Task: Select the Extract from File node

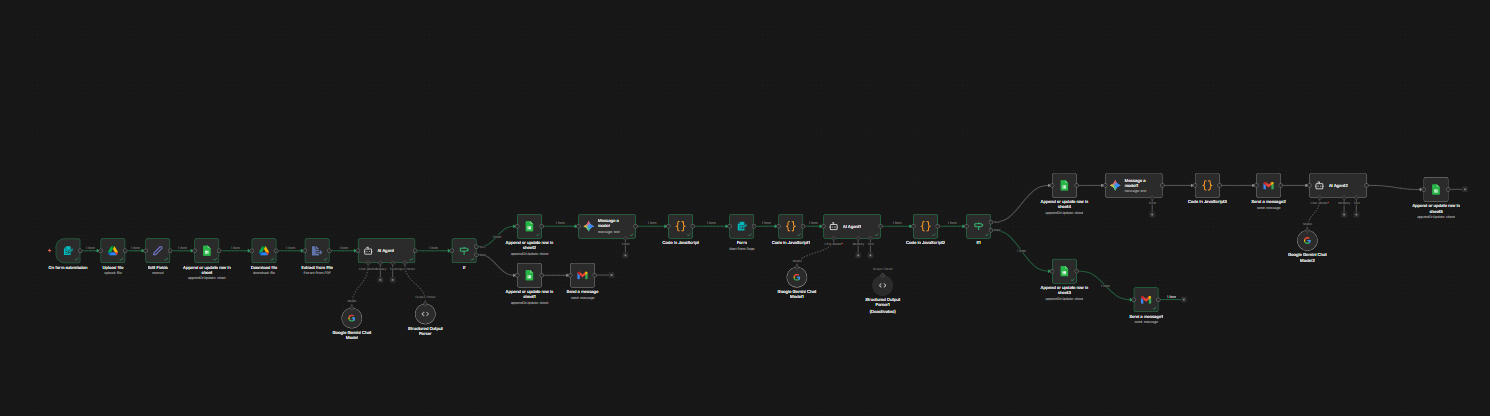Action: 317,250
